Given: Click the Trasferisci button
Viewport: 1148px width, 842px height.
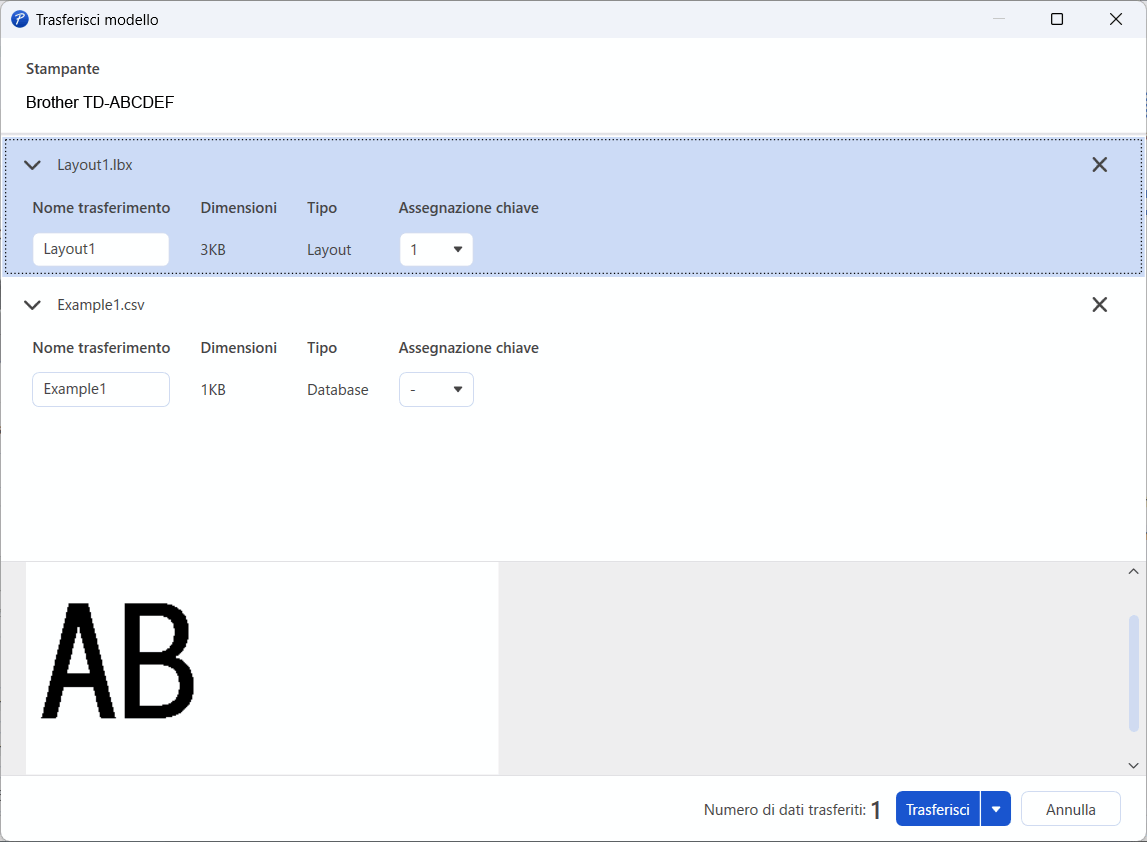Looking at the screenshot, I should (938, 809).
